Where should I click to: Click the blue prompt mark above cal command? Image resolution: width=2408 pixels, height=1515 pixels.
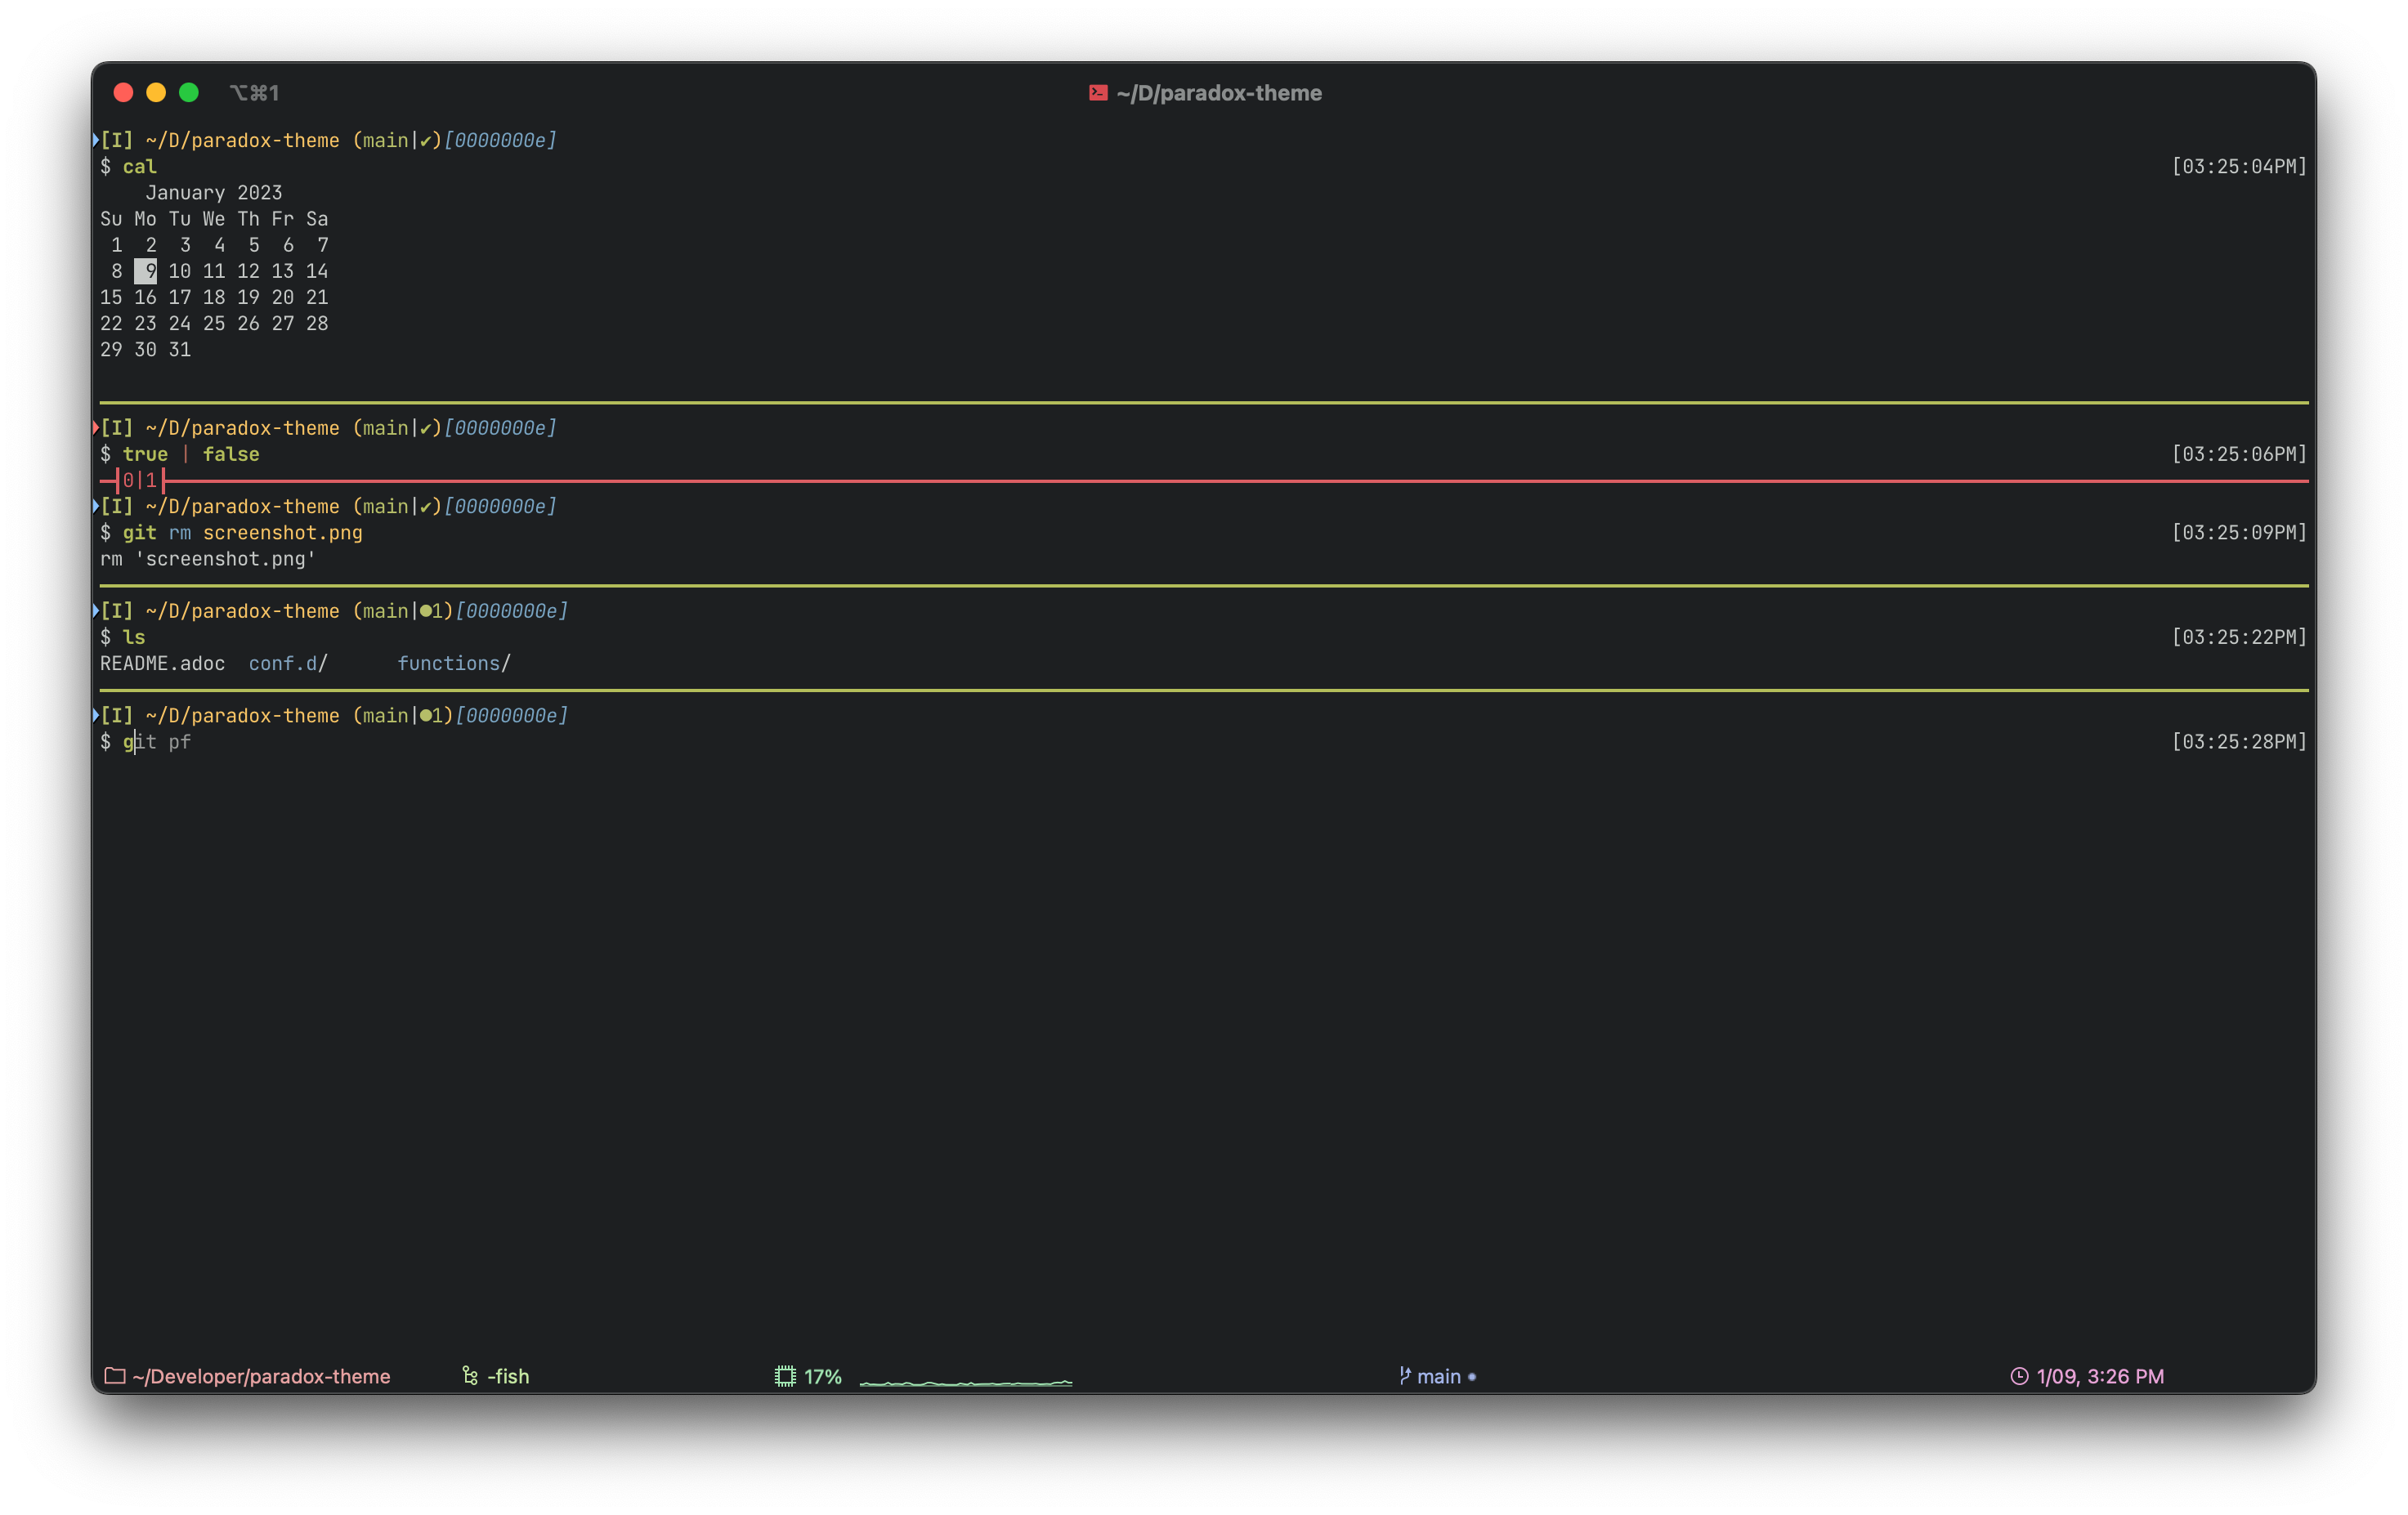(x=96, y=140)
